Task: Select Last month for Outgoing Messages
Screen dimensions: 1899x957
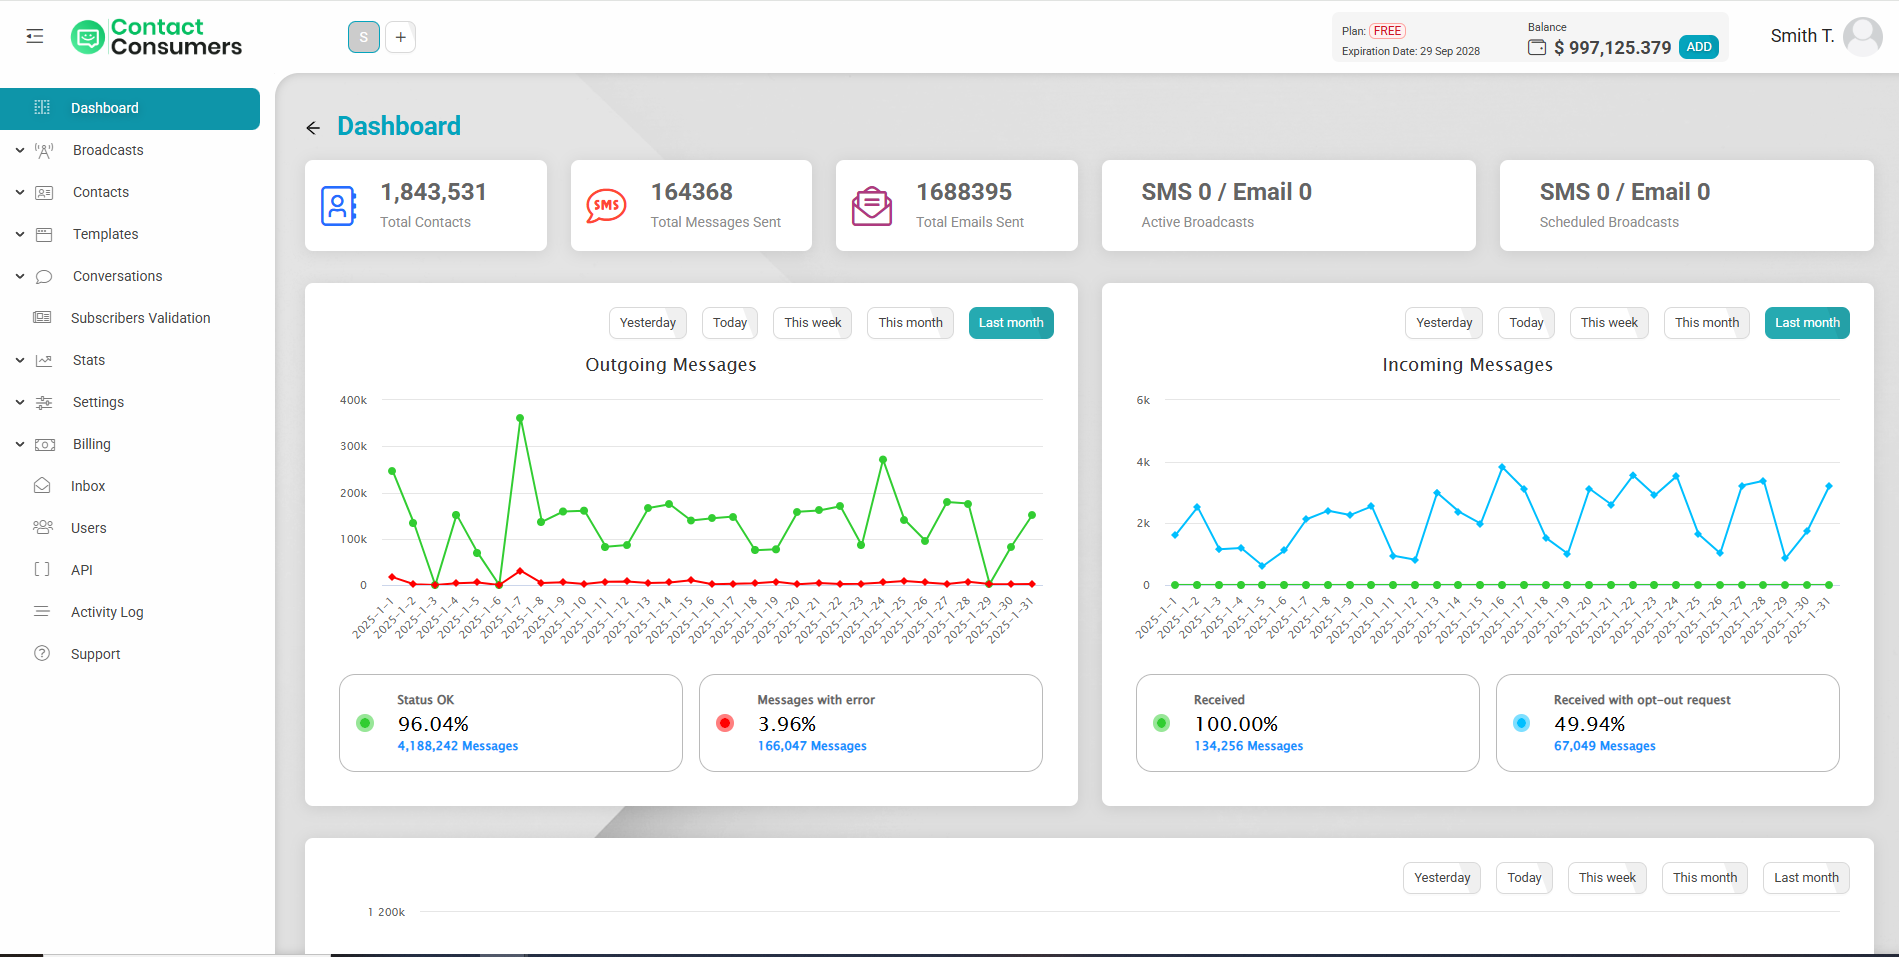Action: coord(1011,323)
